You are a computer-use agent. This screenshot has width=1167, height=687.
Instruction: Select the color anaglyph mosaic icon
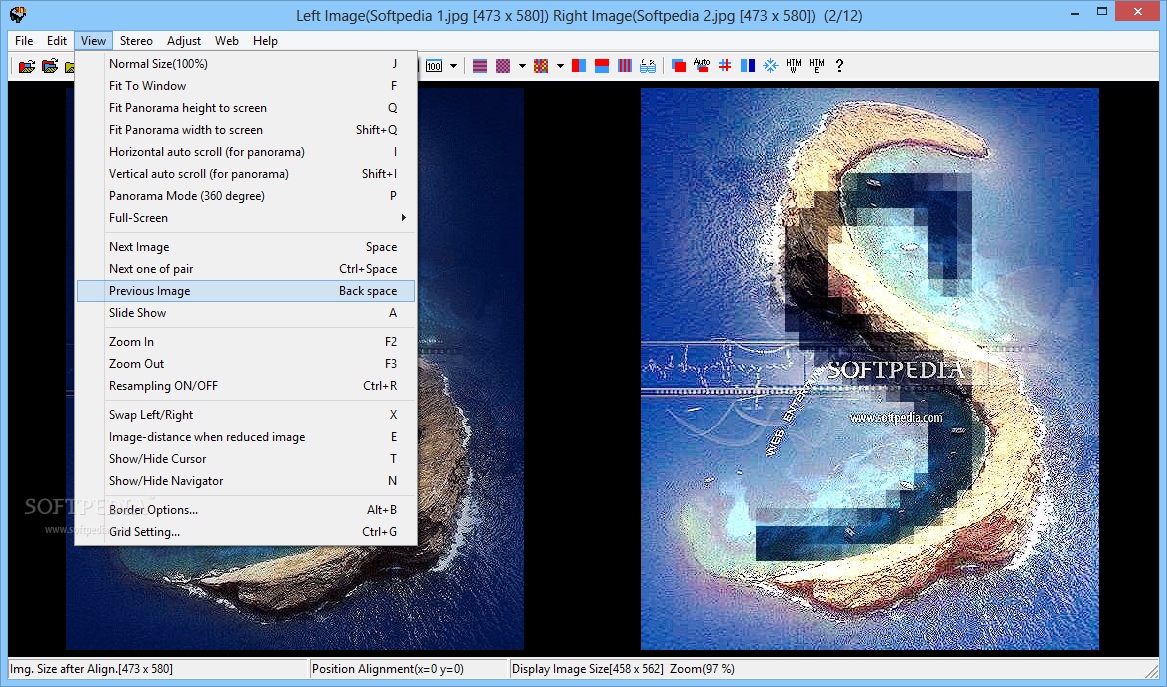coord(541,66)
